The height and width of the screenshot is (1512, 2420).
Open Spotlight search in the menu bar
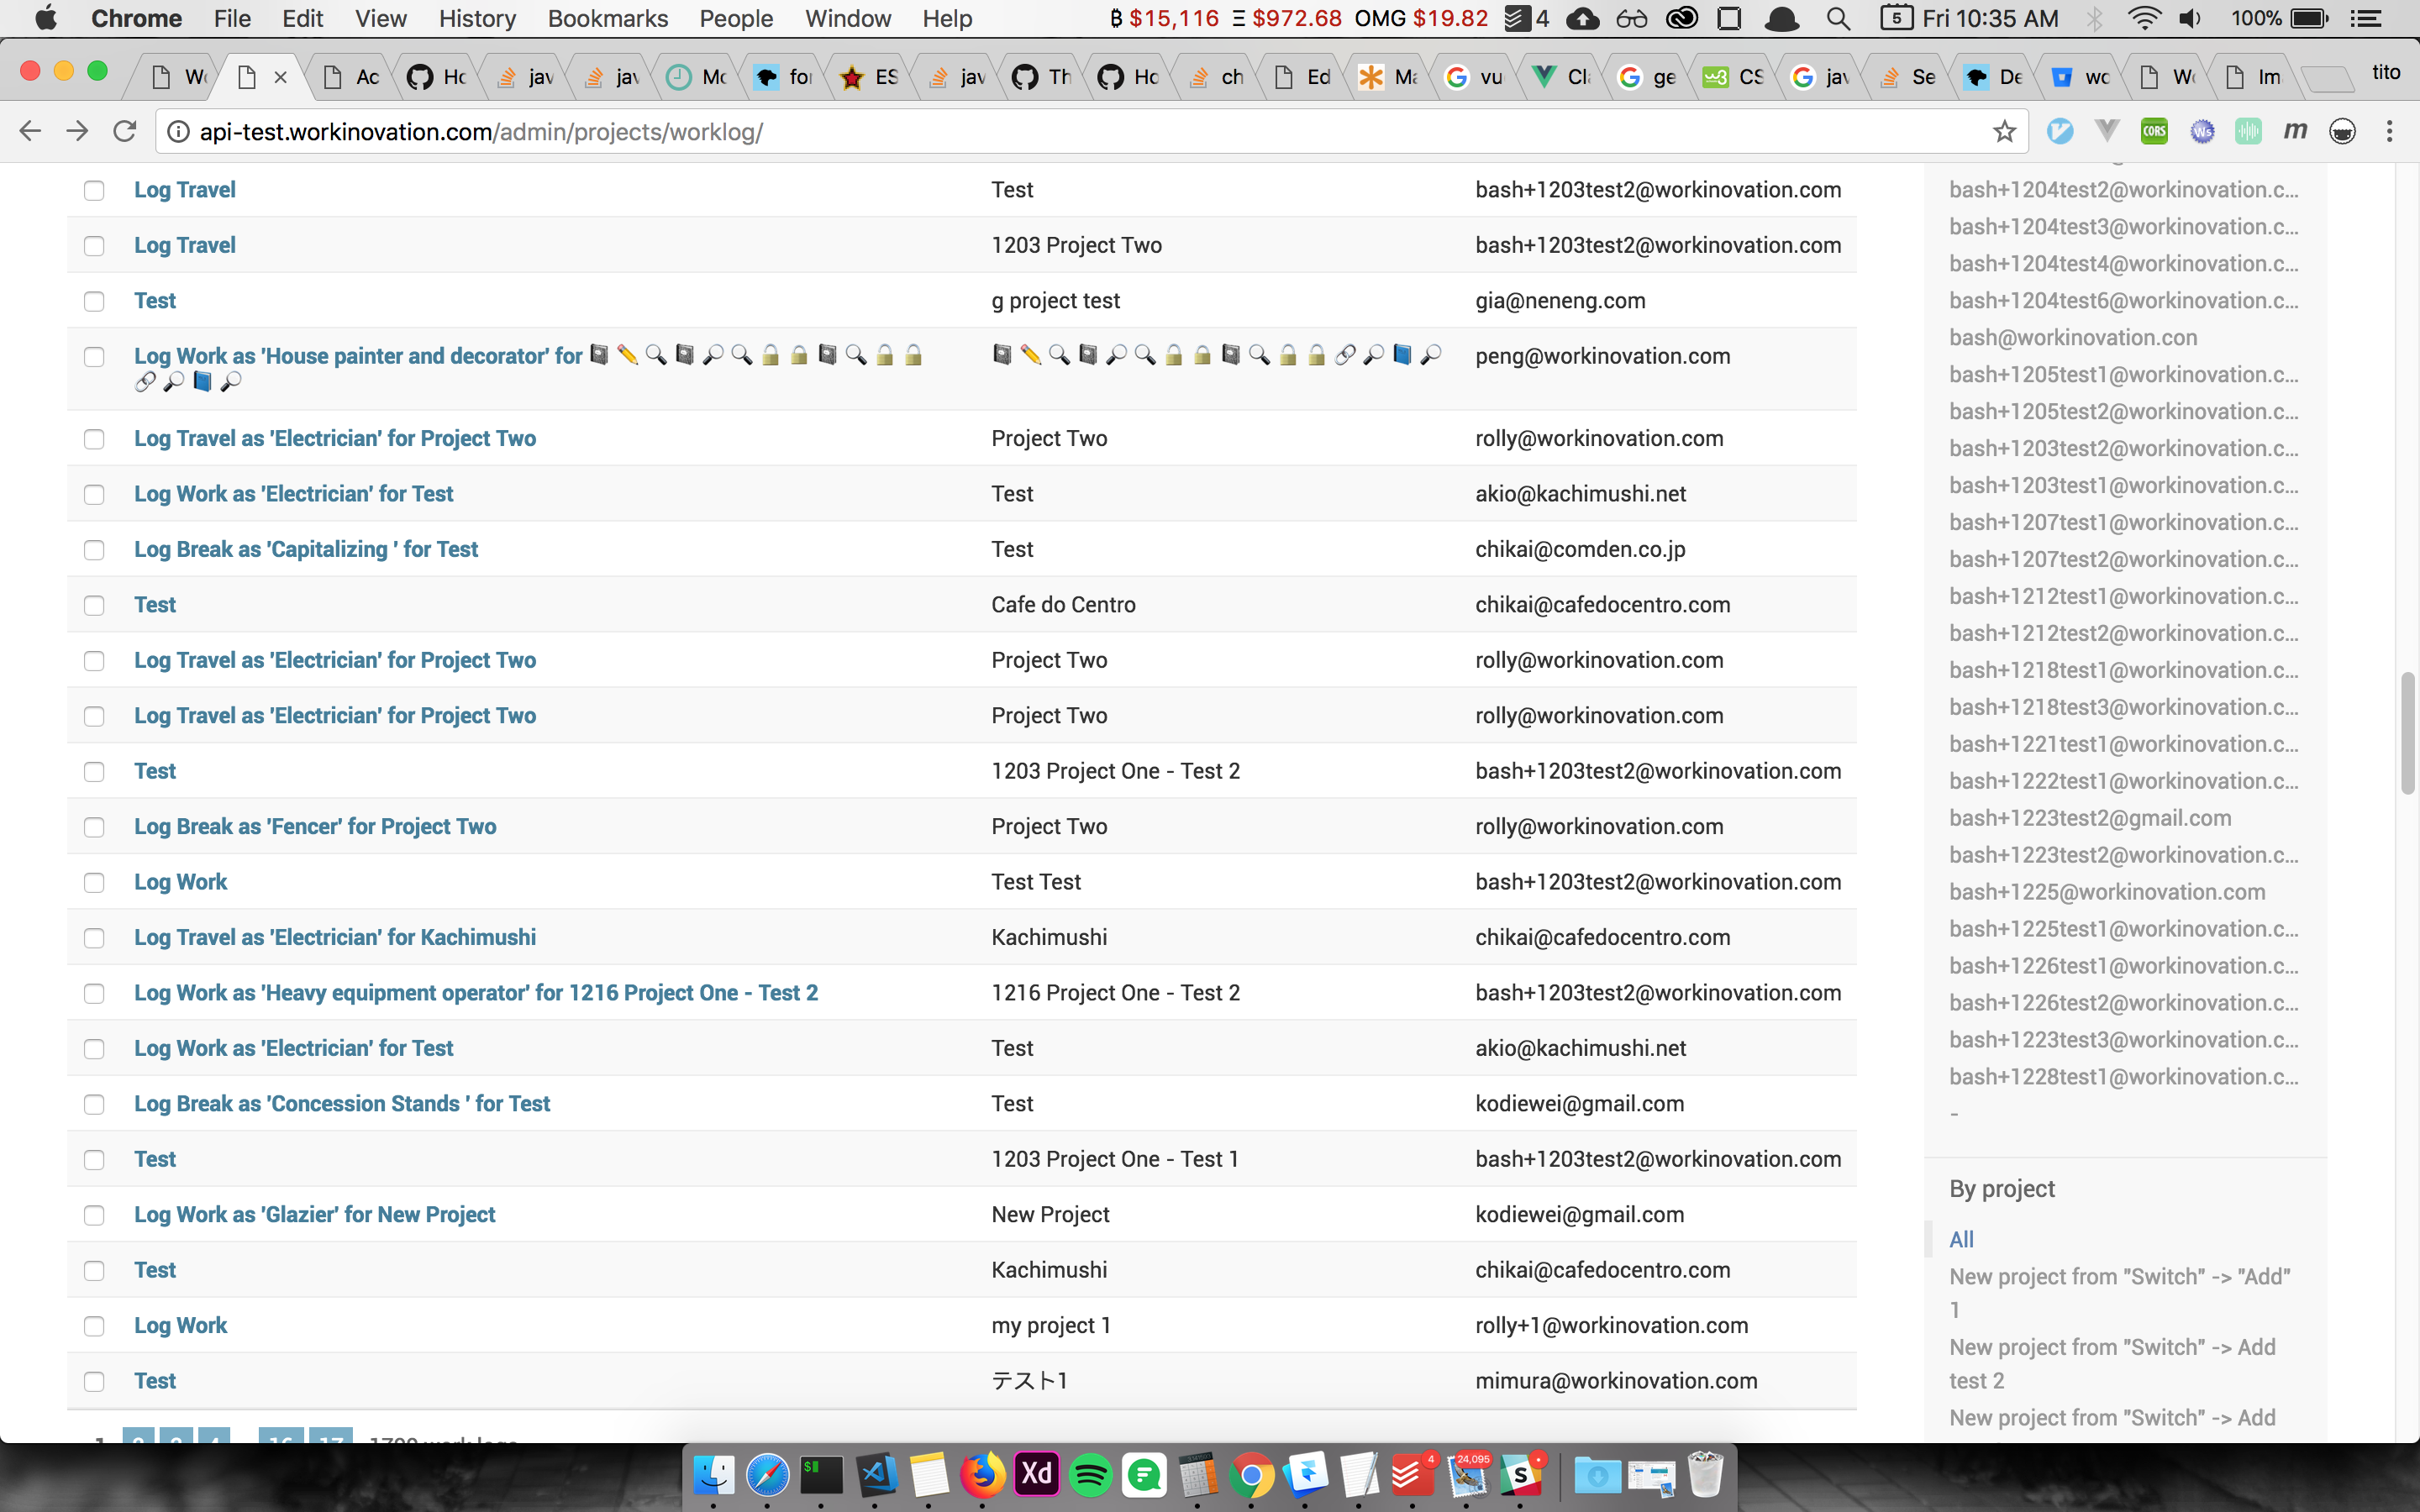click(x=1837, y=18)
